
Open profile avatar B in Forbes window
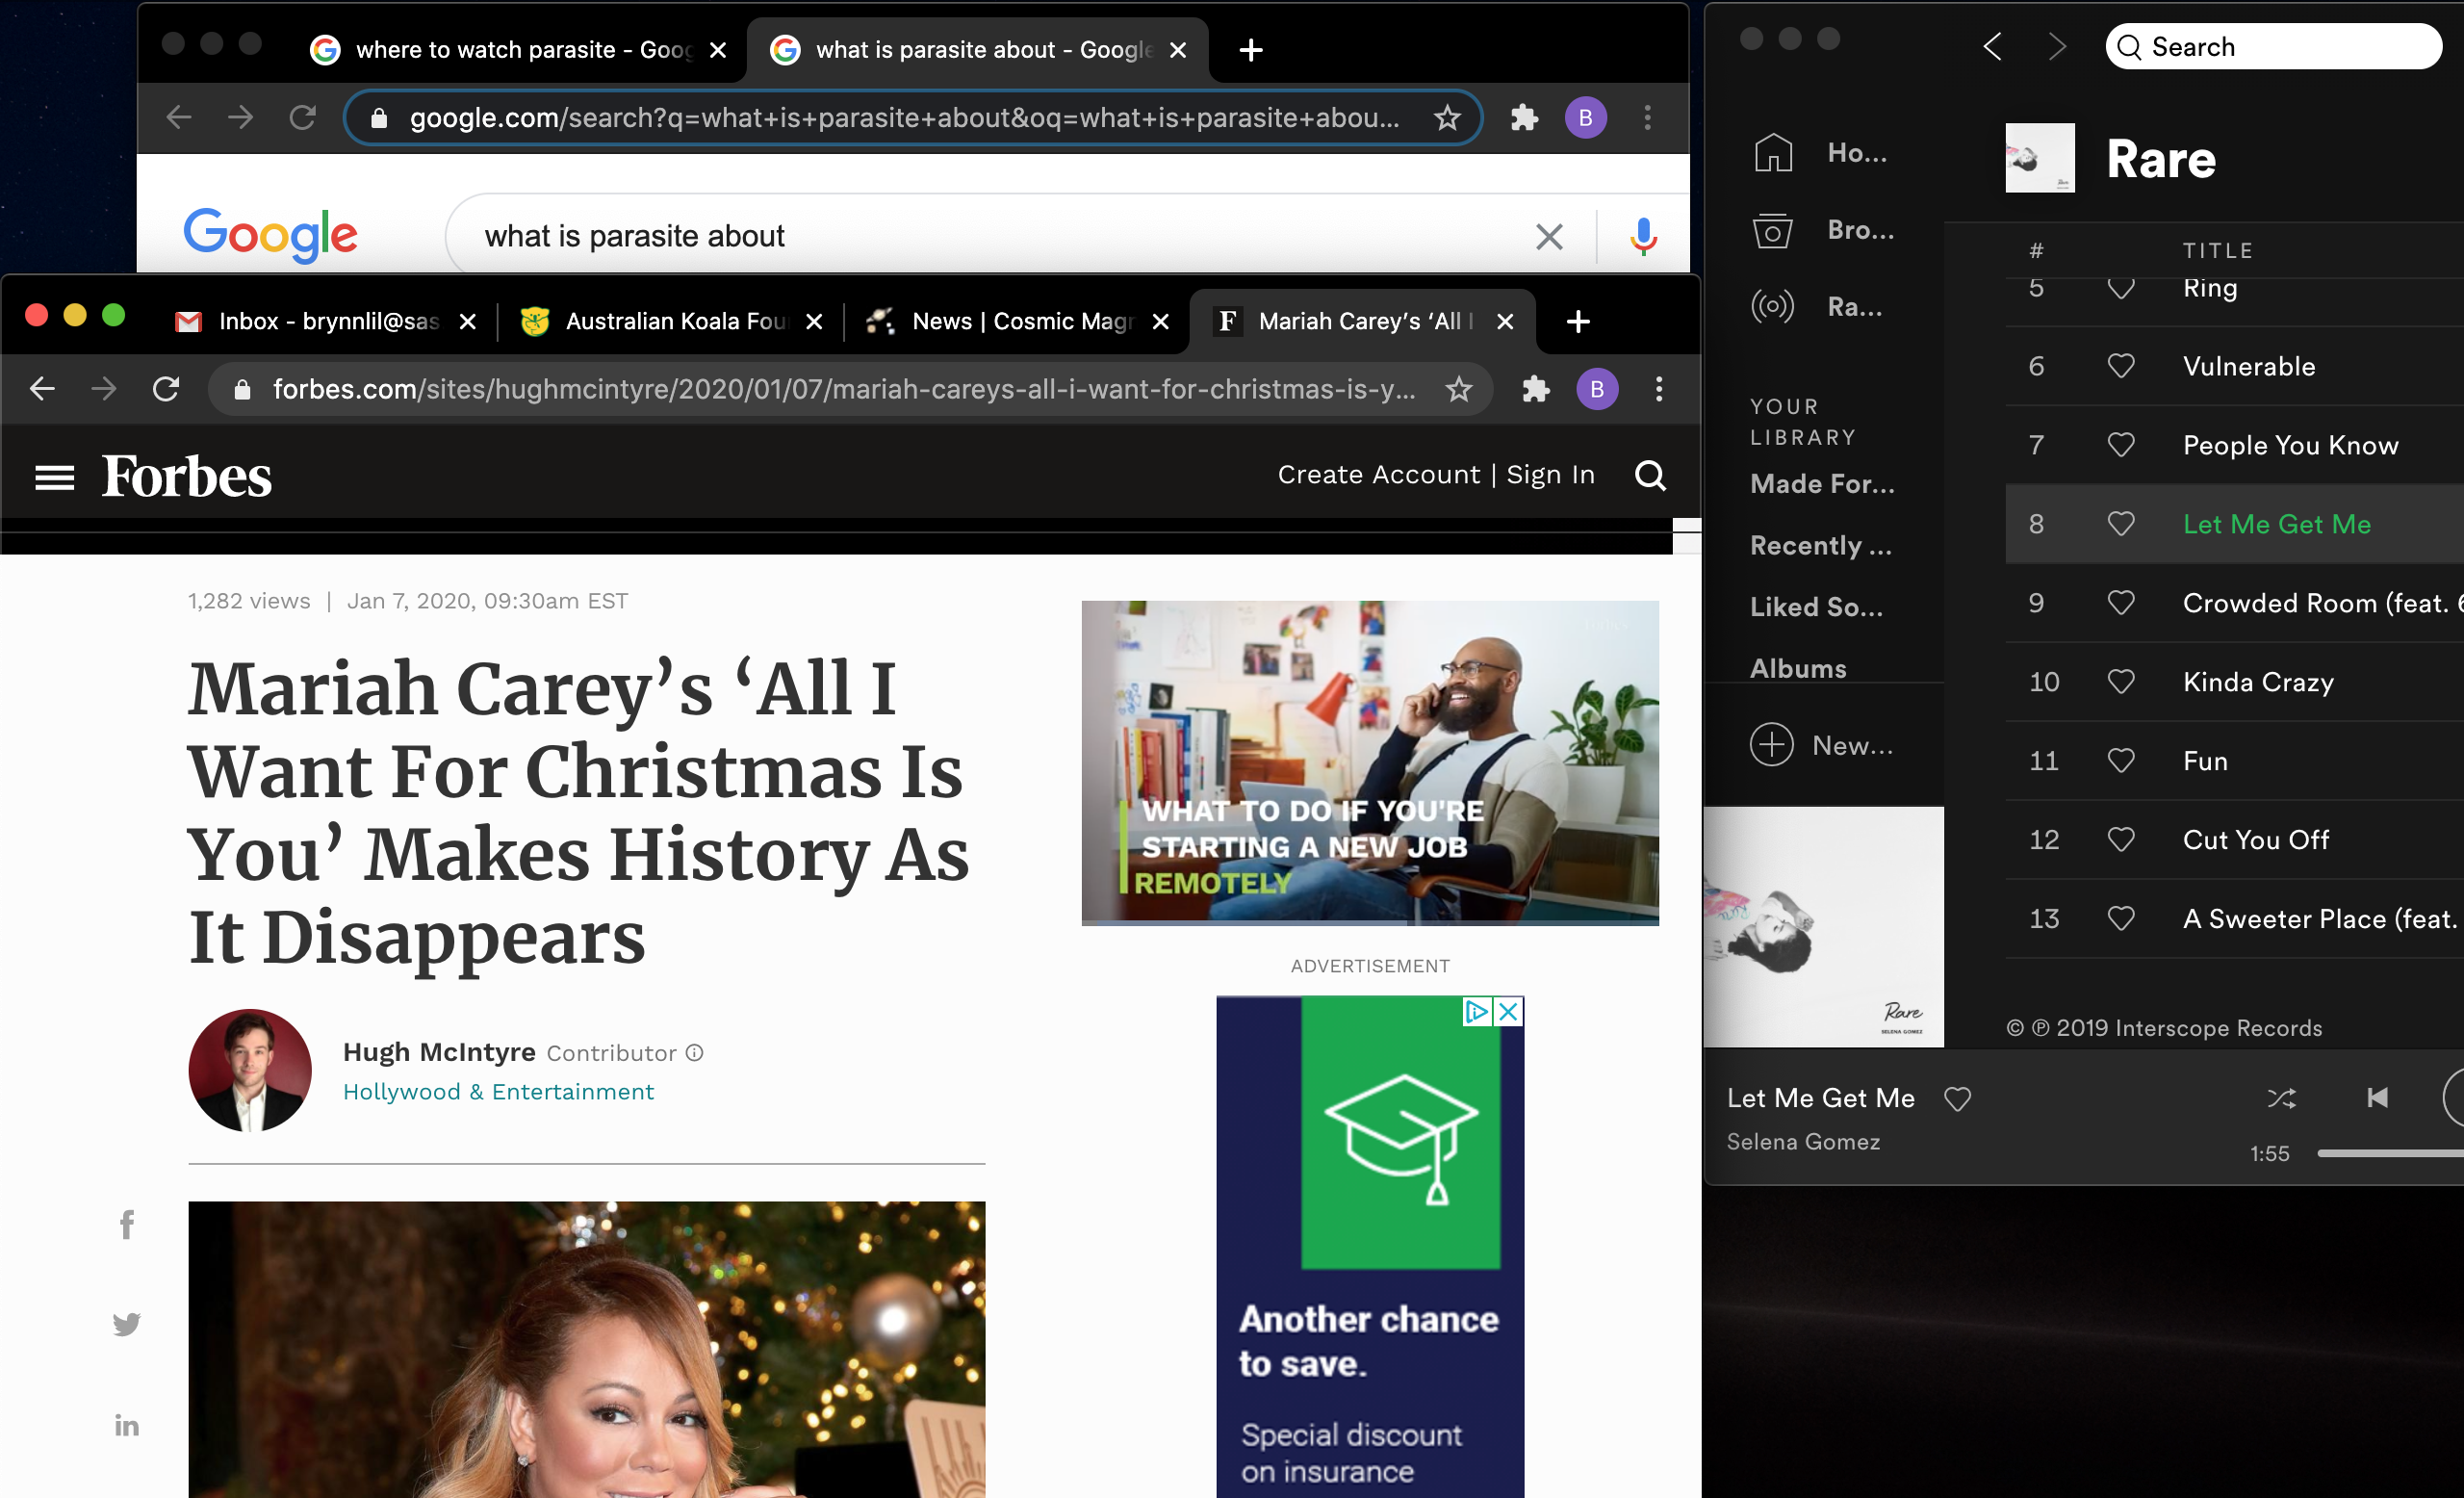tap(1597, 389)
